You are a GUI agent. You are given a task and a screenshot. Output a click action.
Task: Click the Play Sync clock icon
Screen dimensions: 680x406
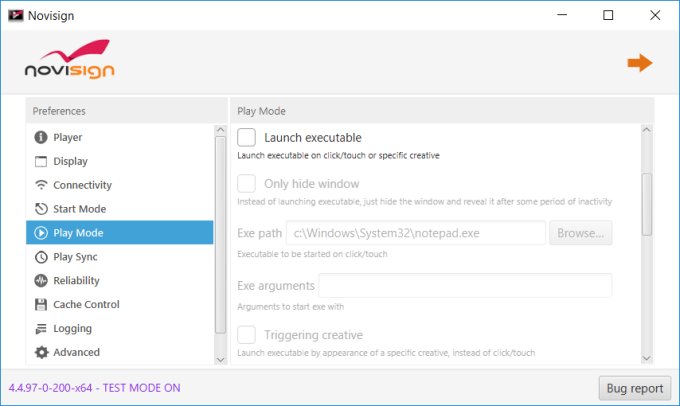pos(41,257)
